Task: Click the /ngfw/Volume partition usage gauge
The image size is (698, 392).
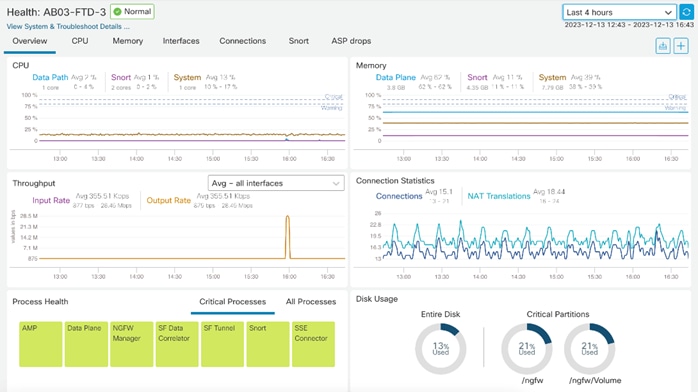Action: (x=589, y=349)
